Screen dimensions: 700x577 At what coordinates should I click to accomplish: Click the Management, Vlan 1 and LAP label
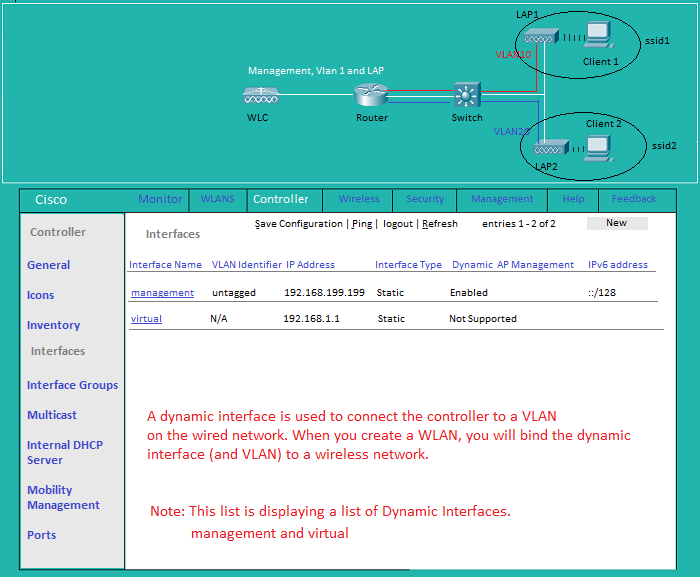point(316,71)
